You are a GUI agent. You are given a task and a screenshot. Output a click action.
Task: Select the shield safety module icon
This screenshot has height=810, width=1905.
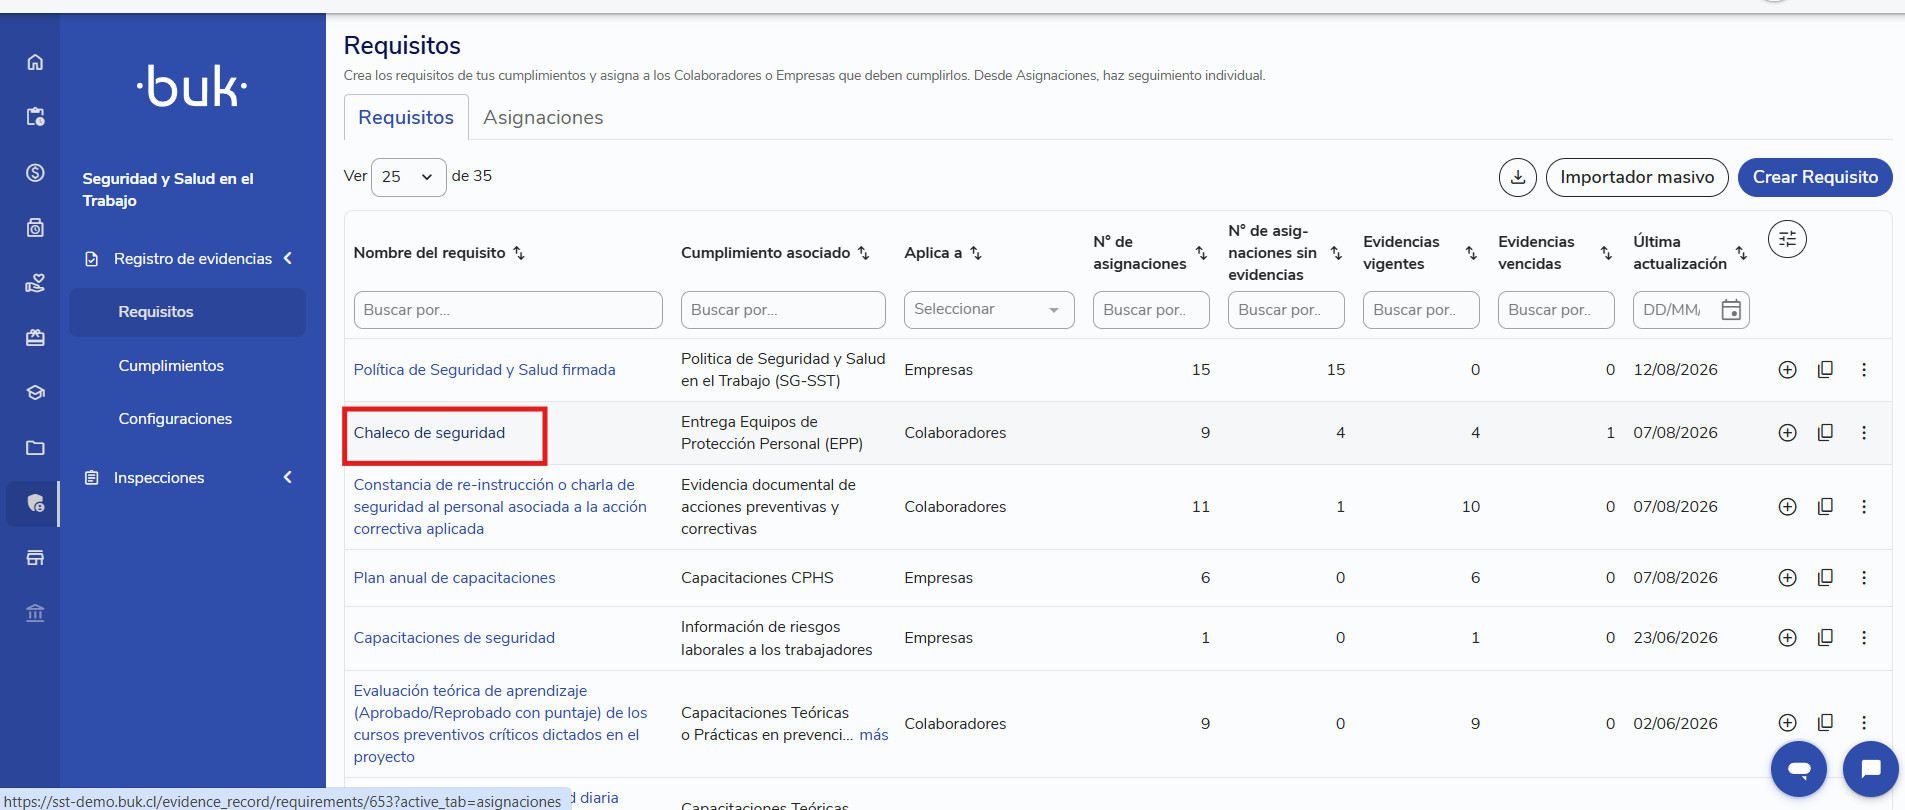click(35, 503)
